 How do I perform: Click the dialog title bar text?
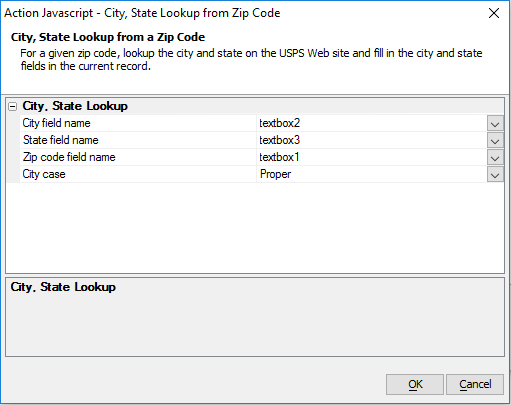[142, 13]
